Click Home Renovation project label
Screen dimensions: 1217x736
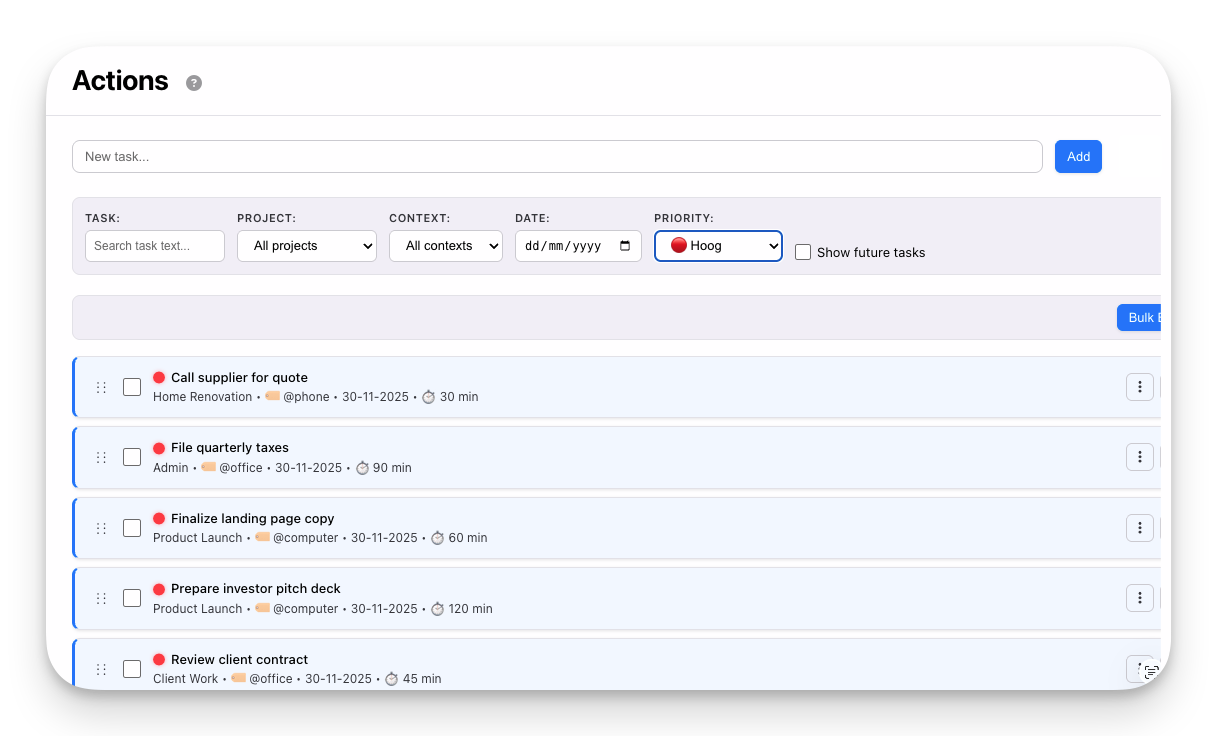[x=203, y=397]
